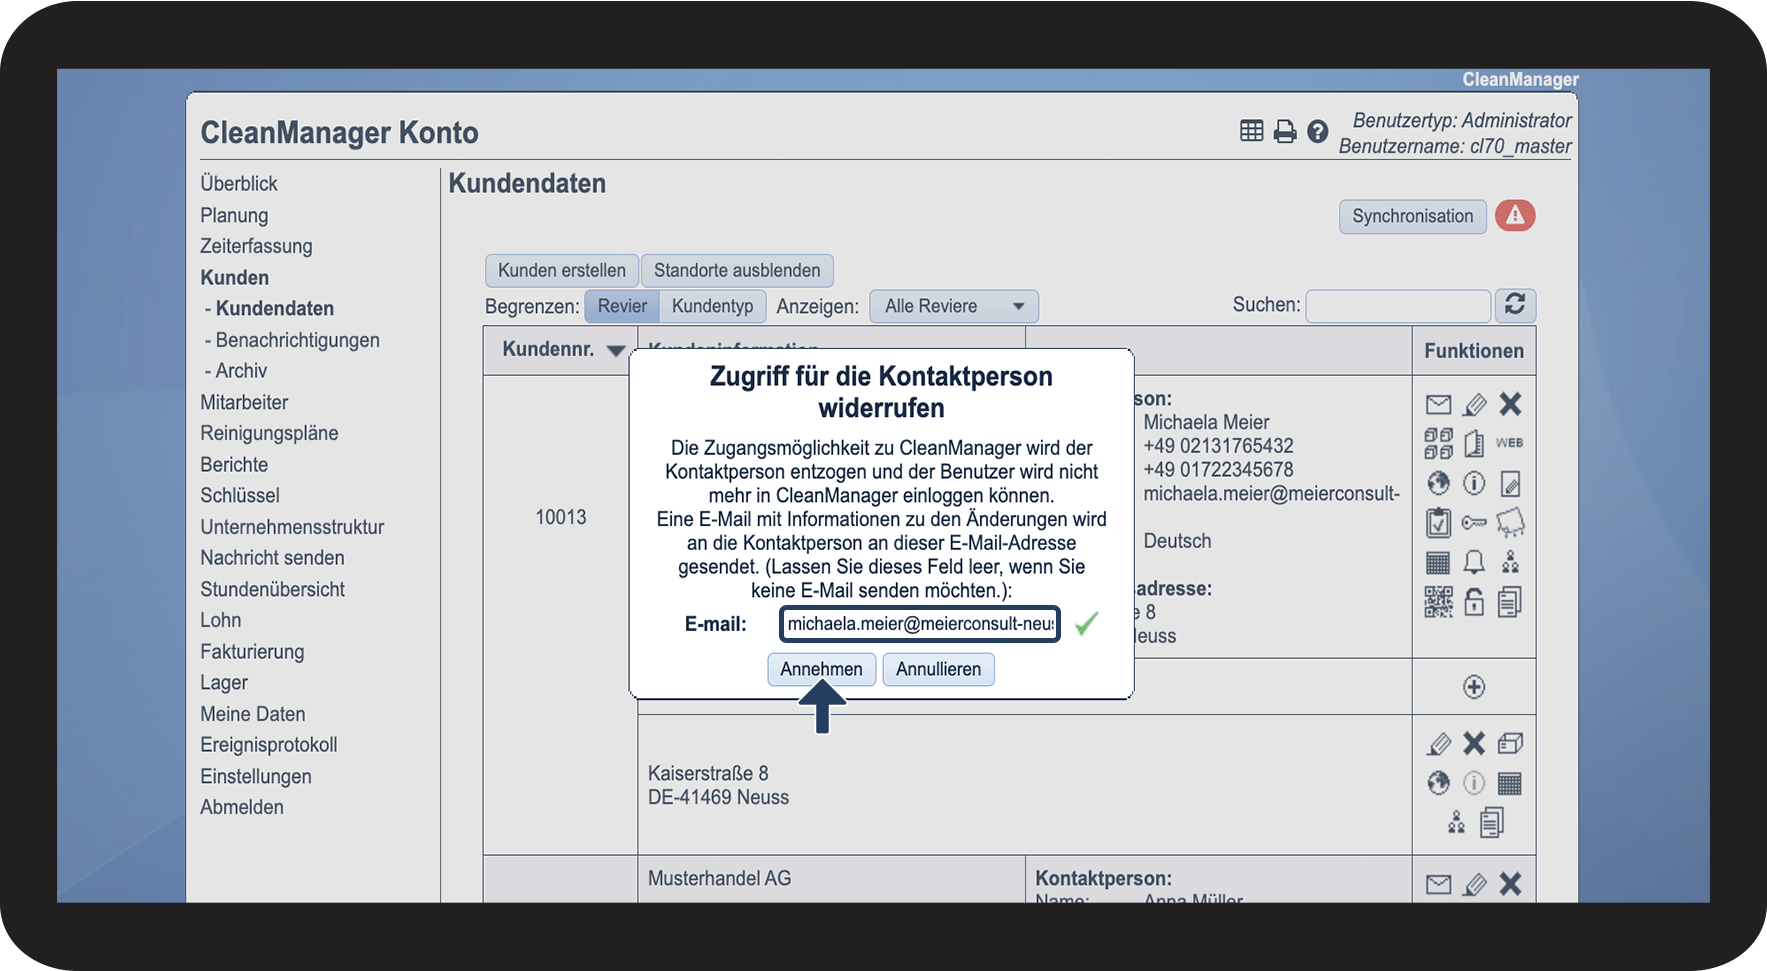Click the org-chart people icon for customer 10013
The width and height of the screenshot is (1767, 971).
pyautogui.click(x=1510, y=562)
